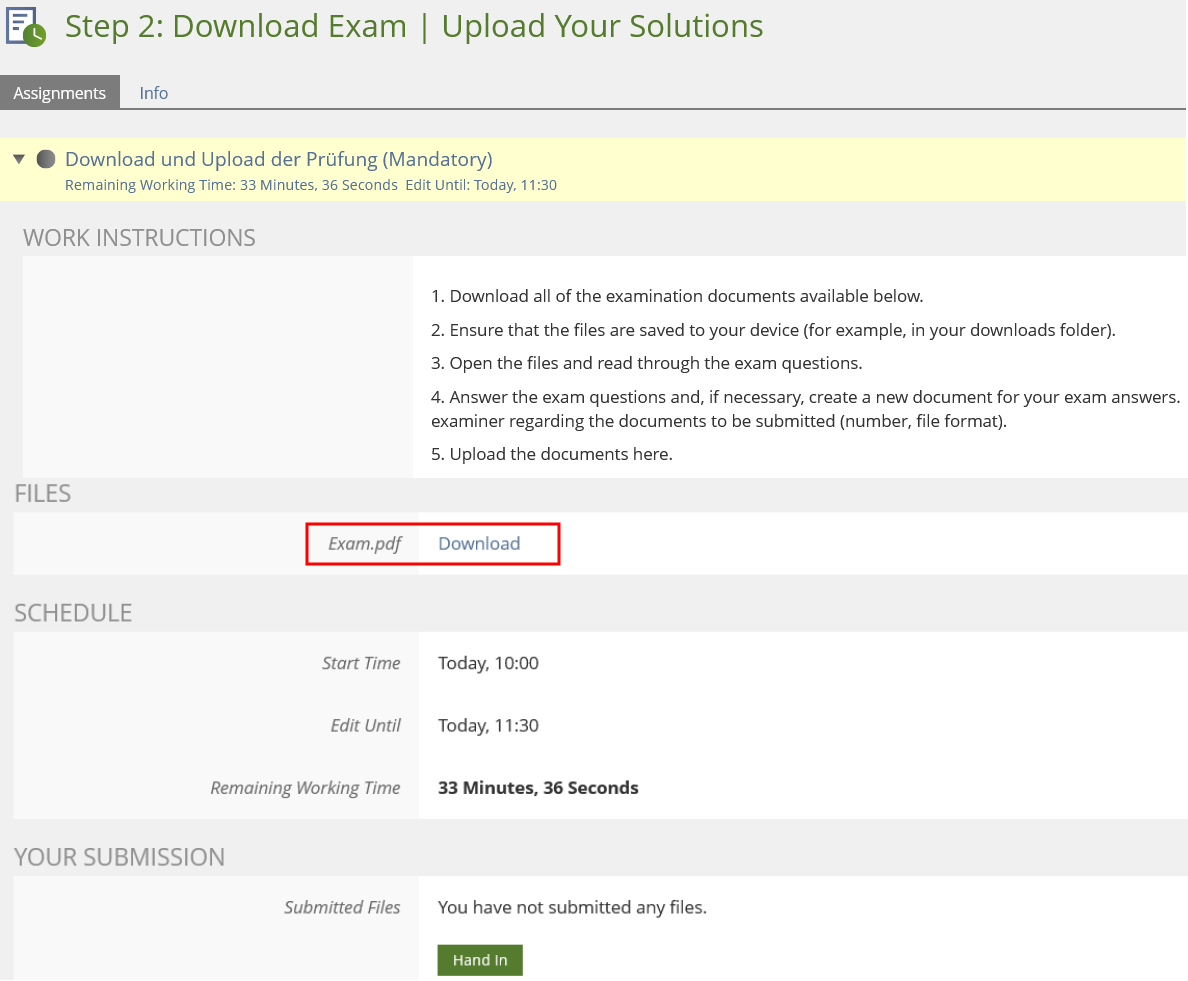Screen dimensions: 1188x981
Task: Click the Exam.pdf file name label
Action: (x=364, y=544)
